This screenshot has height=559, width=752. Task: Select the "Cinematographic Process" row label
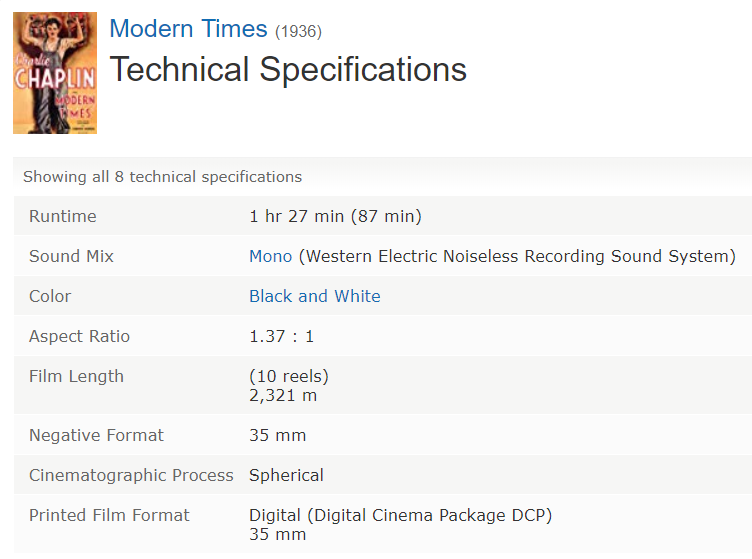(131, 475)
